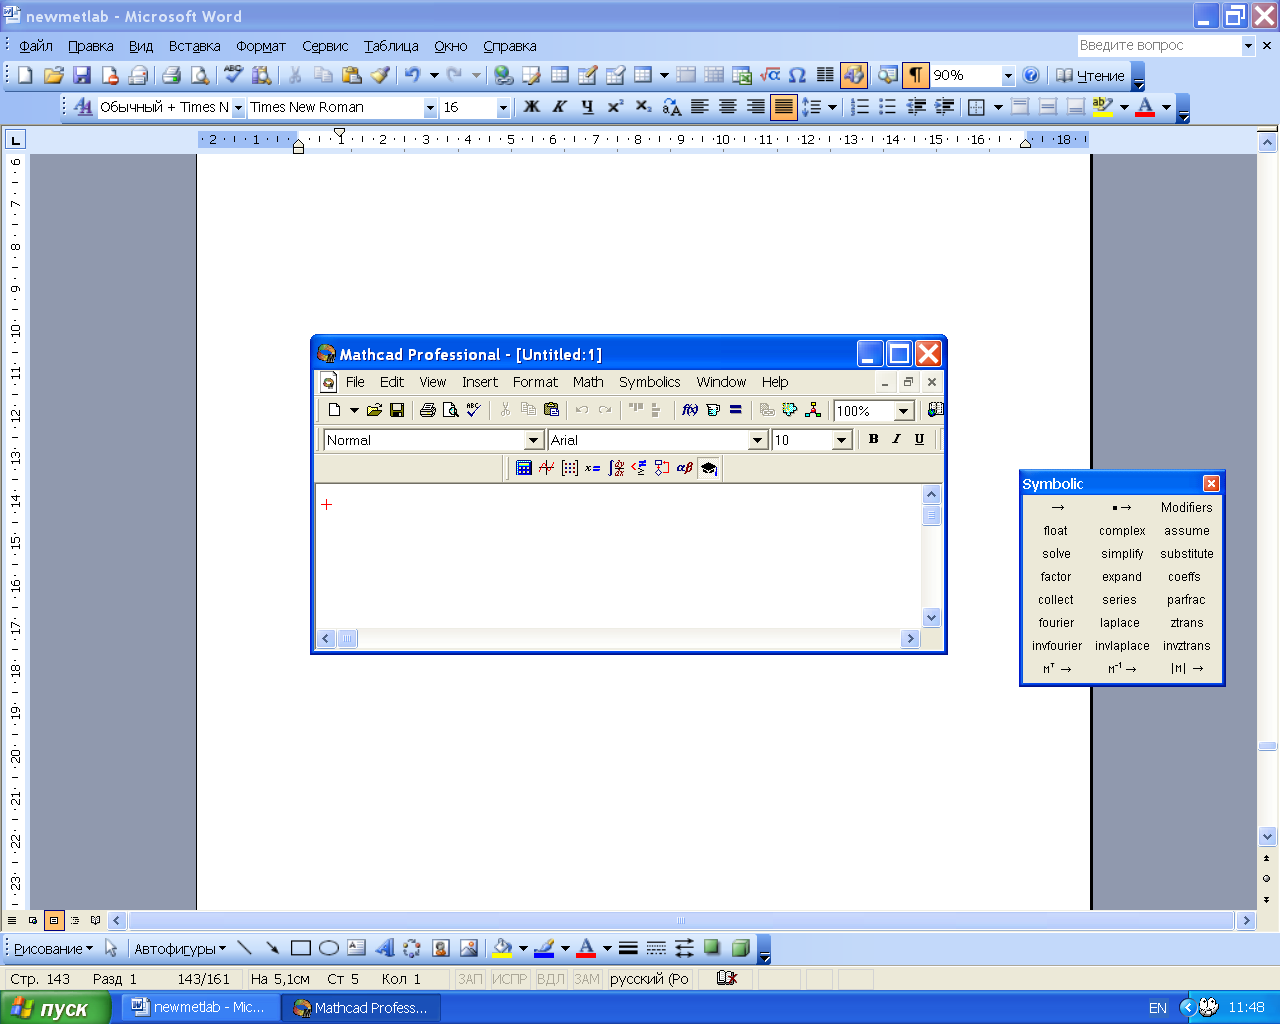
Task: Open the Insert menu in Mathcad
Action: pos(480,382)
